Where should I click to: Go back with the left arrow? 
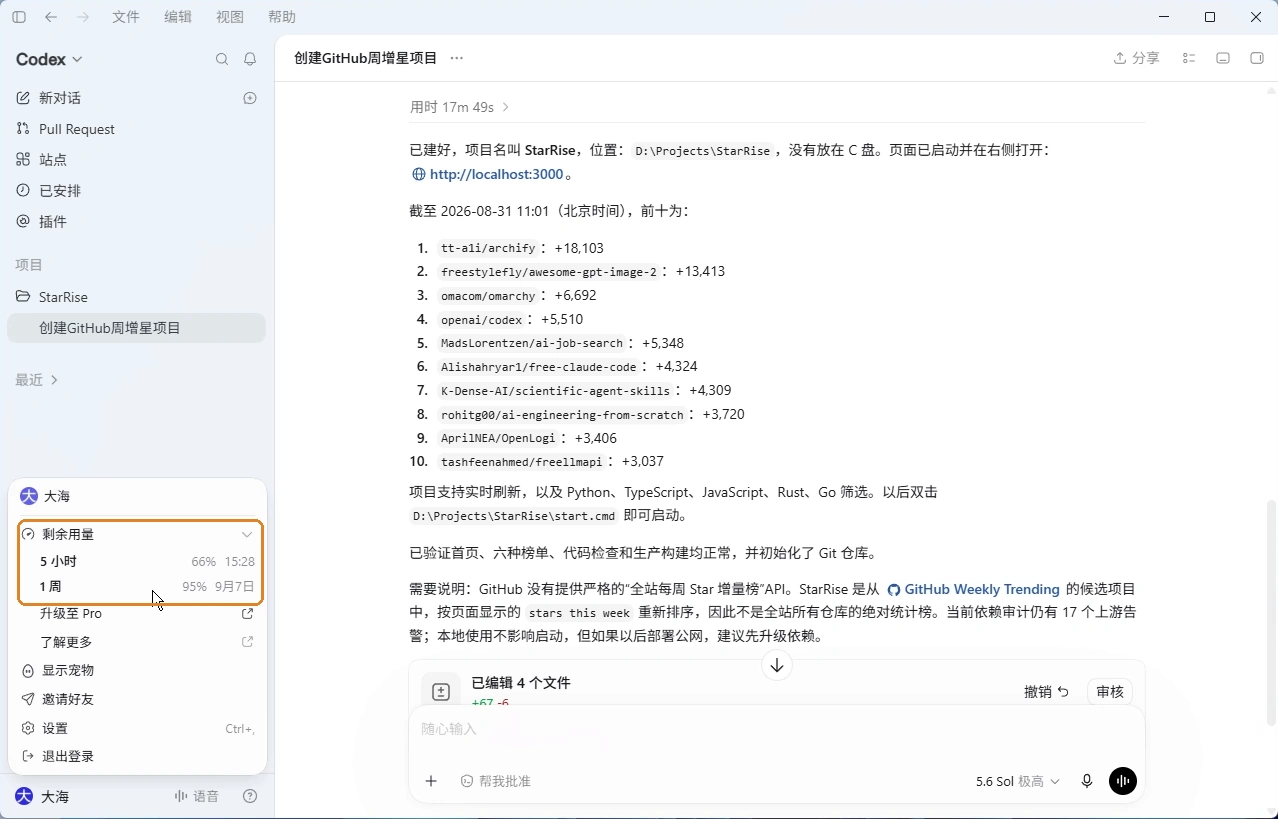pos(51,17)
